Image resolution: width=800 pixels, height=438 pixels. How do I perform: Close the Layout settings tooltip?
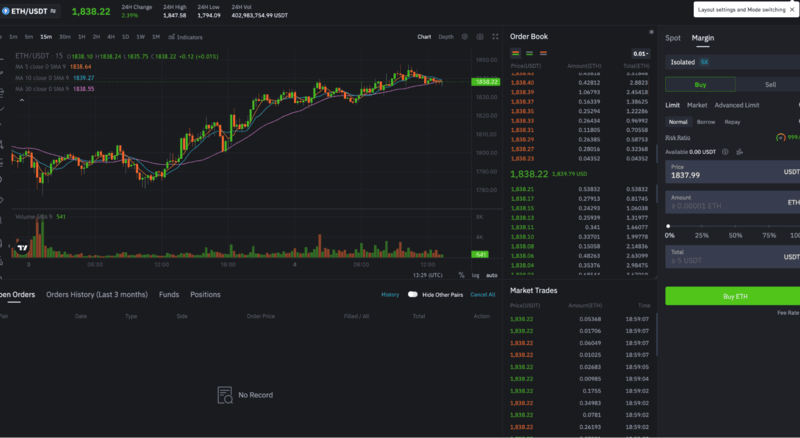click(792, 10)
